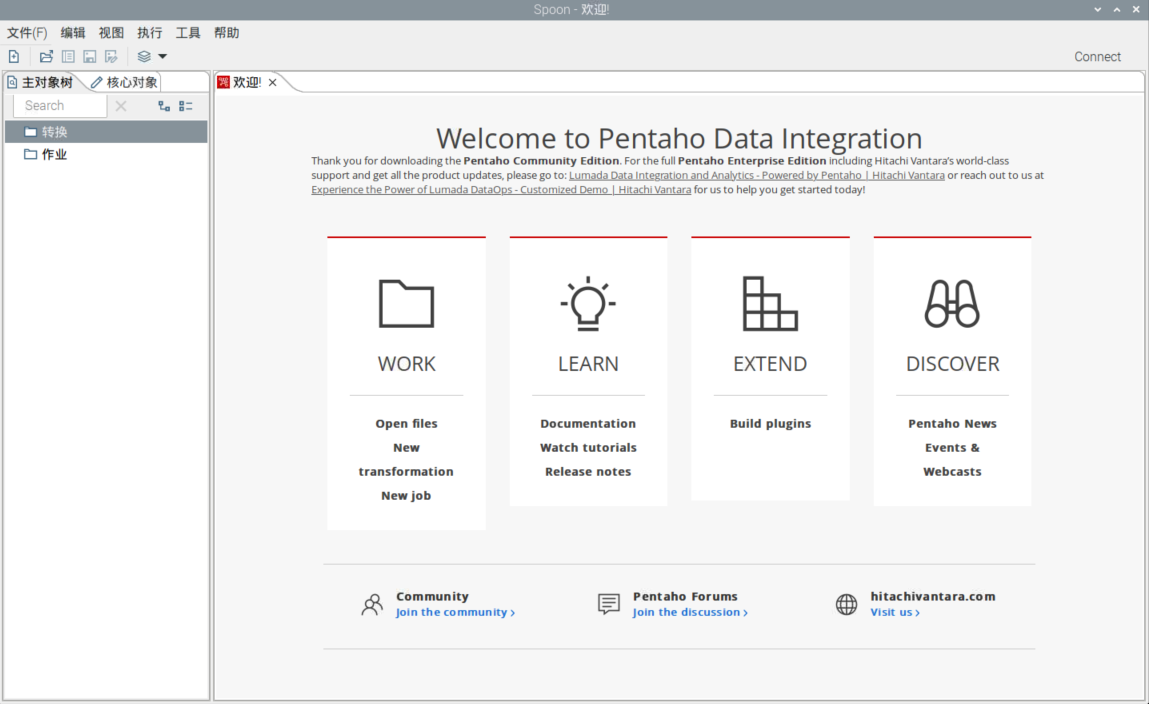The image size is (1149, 704).
Task: Create a new file from the toolbar
Action: coord(13,56)
